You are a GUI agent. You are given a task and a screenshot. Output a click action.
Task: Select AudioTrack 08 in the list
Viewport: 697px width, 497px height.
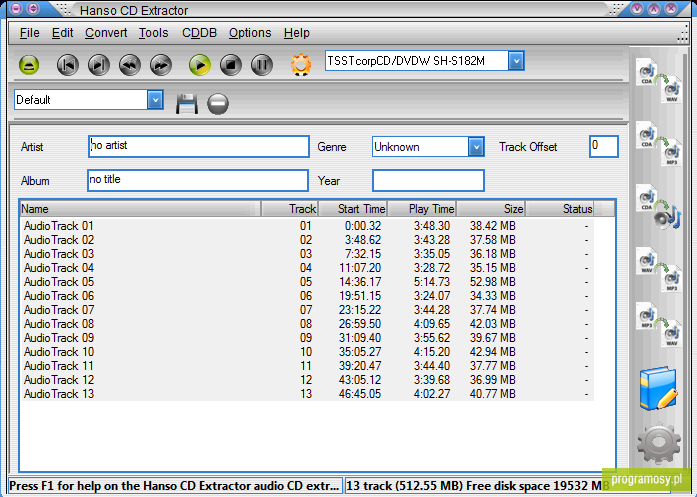(x=307, y=324)
